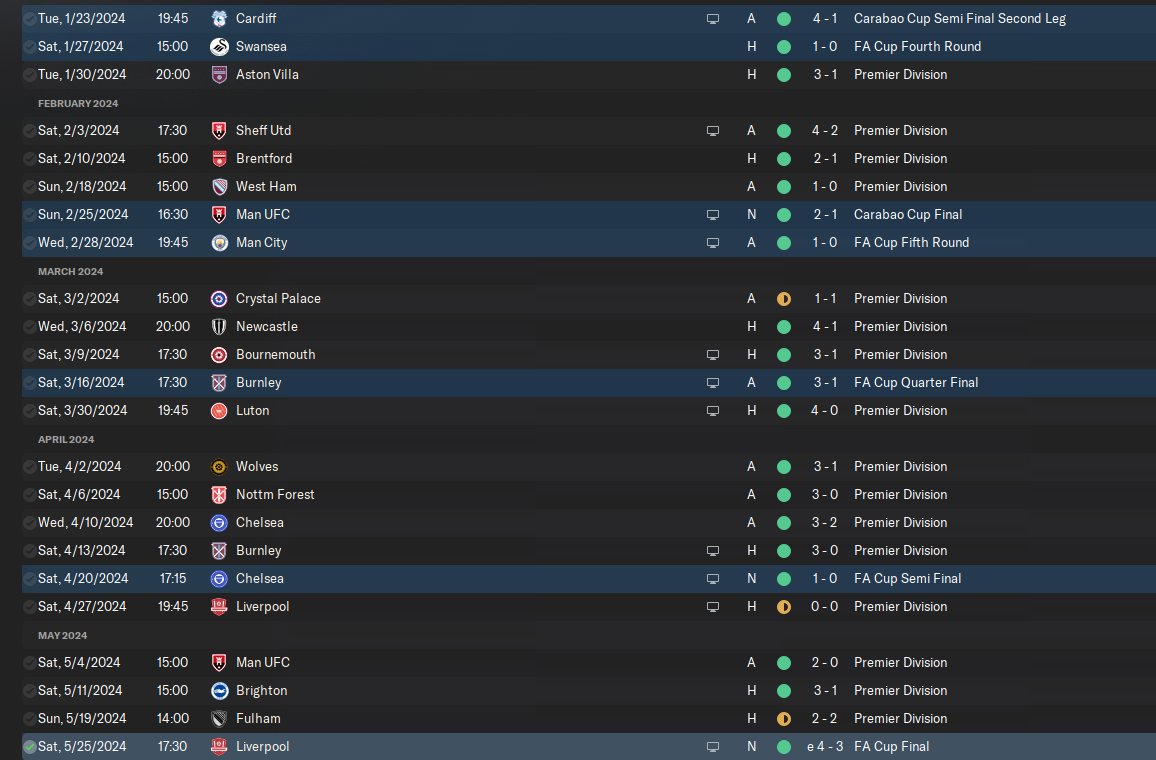1156x760 pixels.
Task: Click TV broadcast icon on Carabao Cup Final row
Action: click(713, 215)
